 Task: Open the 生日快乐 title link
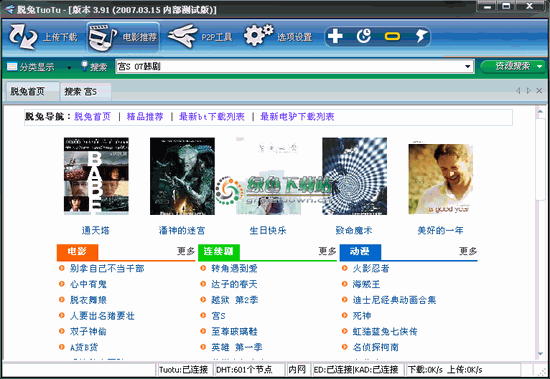tap(268, 231)
